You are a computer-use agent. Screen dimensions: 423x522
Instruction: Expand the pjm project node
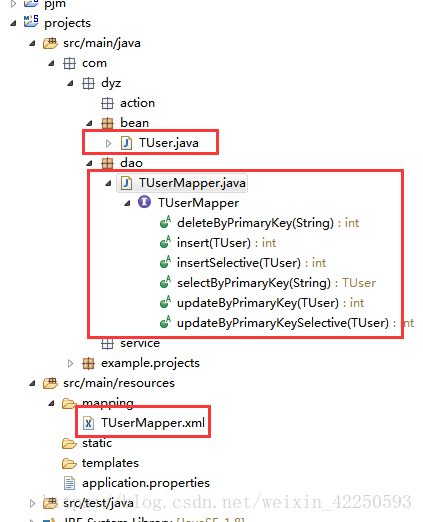(13, 4)
